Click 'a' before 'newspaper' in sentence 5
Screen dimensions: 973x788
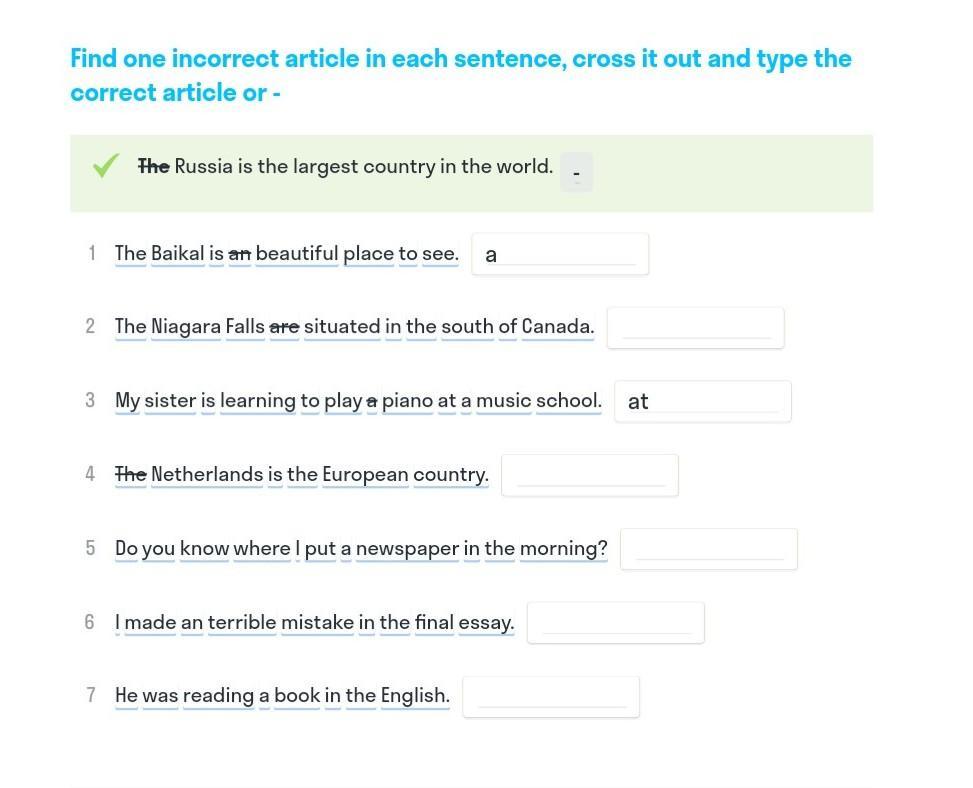346,548
